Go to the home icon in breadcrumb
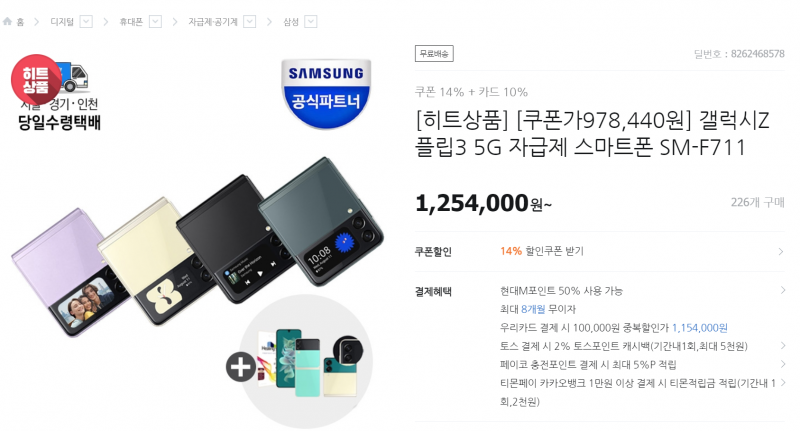800x431 pixels. click(7, 21)
